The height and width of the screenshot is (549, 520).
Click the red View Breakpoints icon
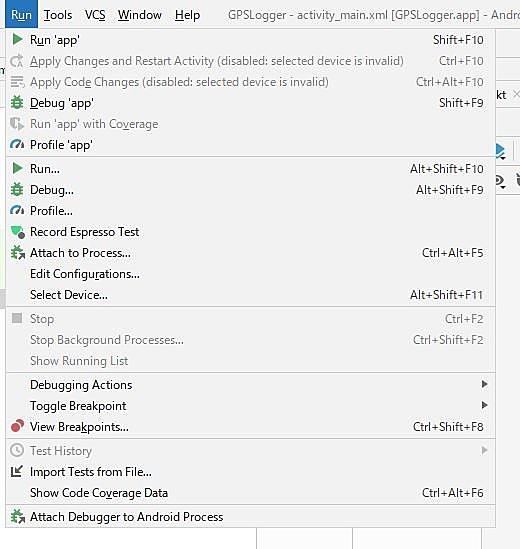(17, 426)
